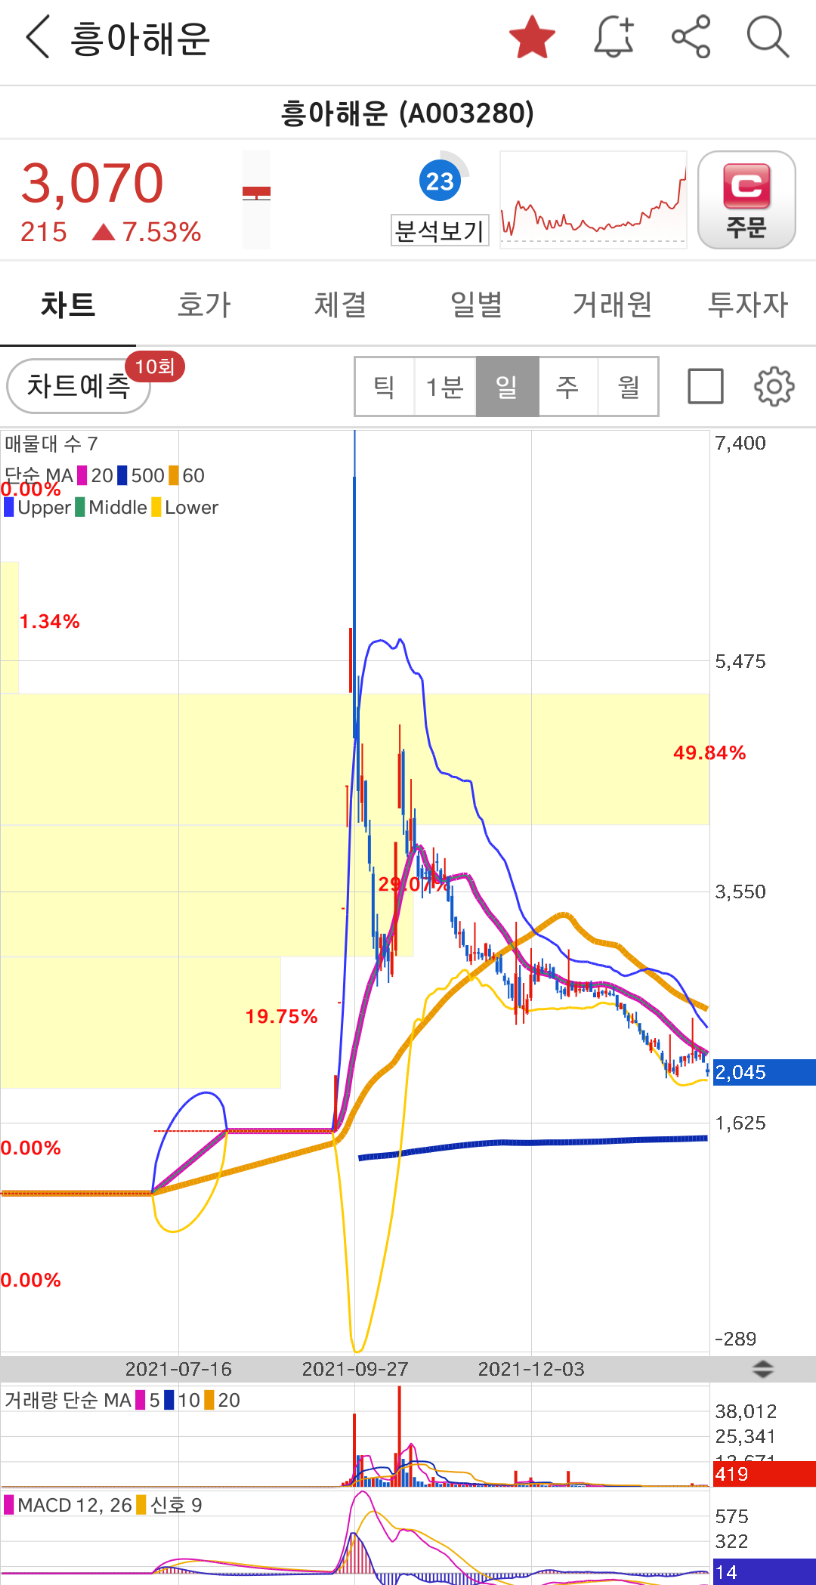Tap the 매물대 수 7 label
The image size is (816, 1585).
coord(51,444)
